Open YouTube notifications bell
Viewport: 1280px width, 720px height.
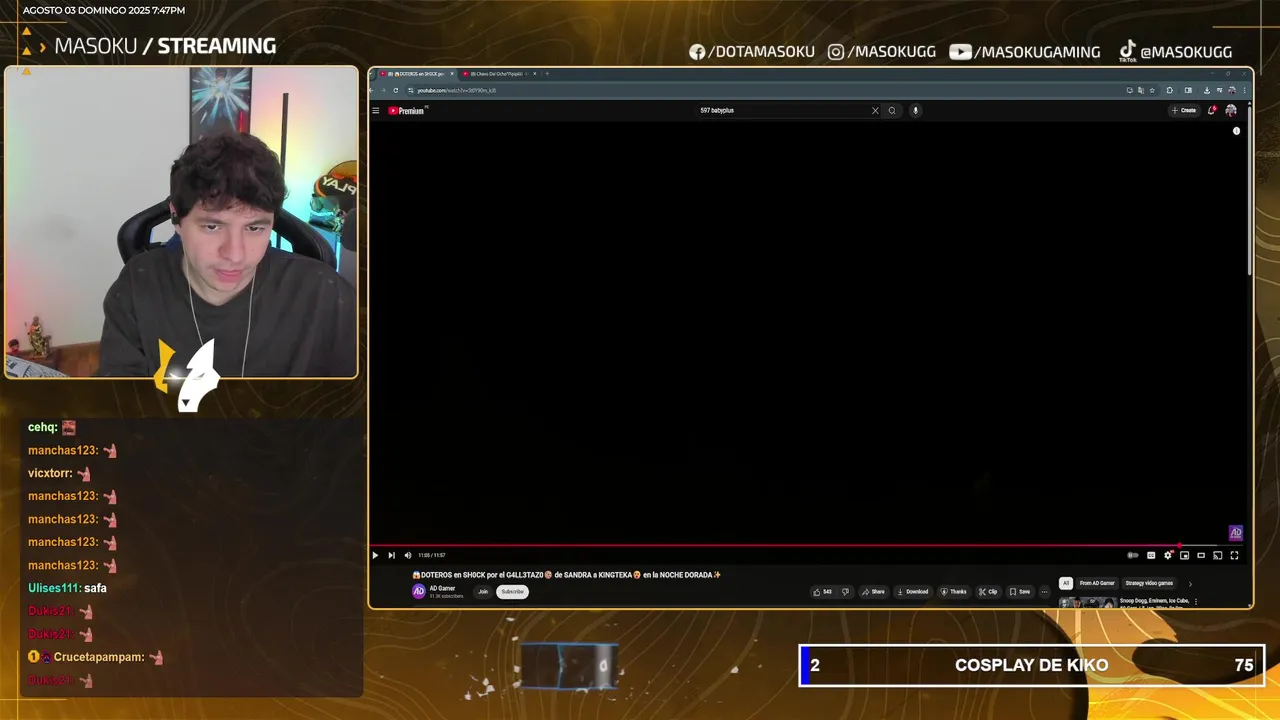point(1212,110)
